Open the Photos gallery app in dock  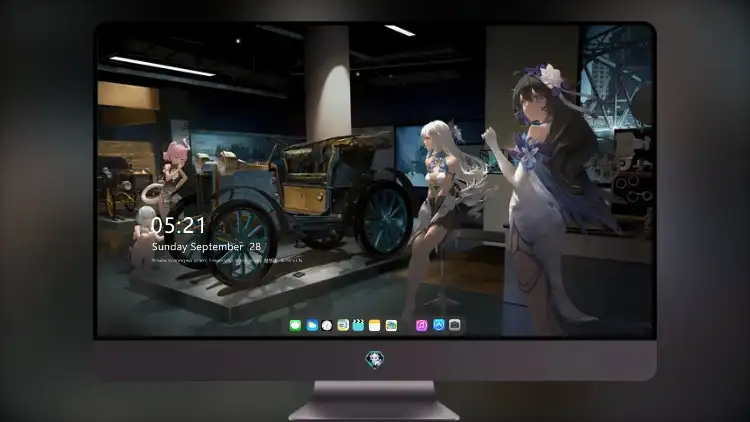391,325
